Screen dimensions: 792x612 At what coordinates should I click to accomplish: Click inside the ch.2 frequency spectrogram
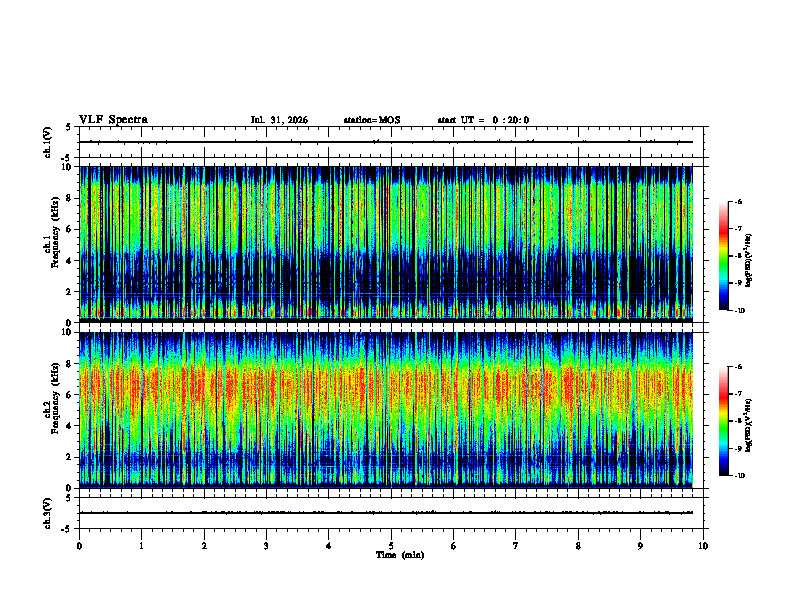pyautogui.click(x=386, y=410)
